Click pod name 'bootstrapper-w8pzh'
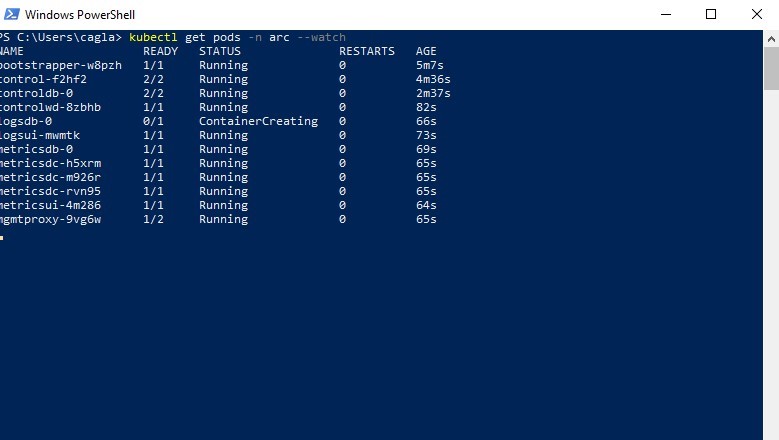779x440 pixels. click(x=61, y=66)
